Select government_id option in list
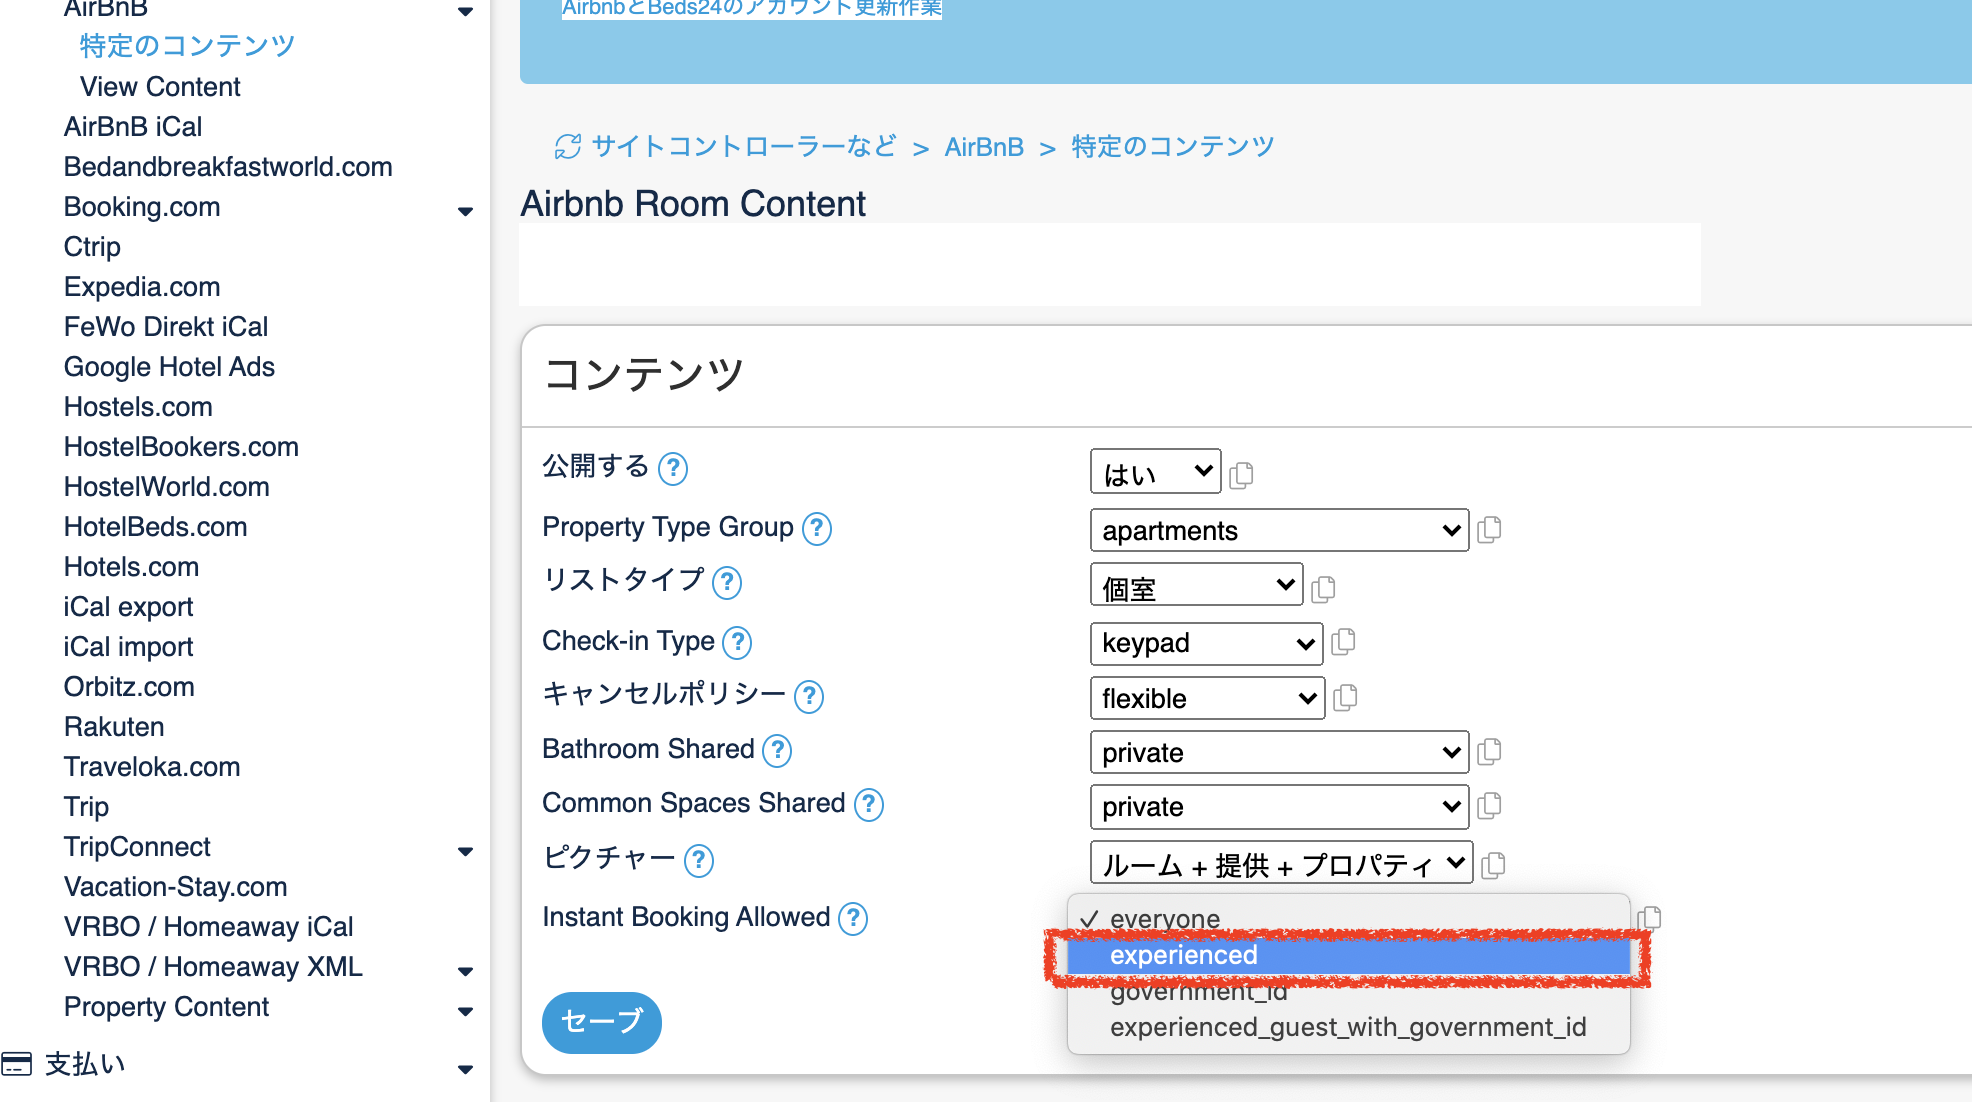 point(1198,992)
